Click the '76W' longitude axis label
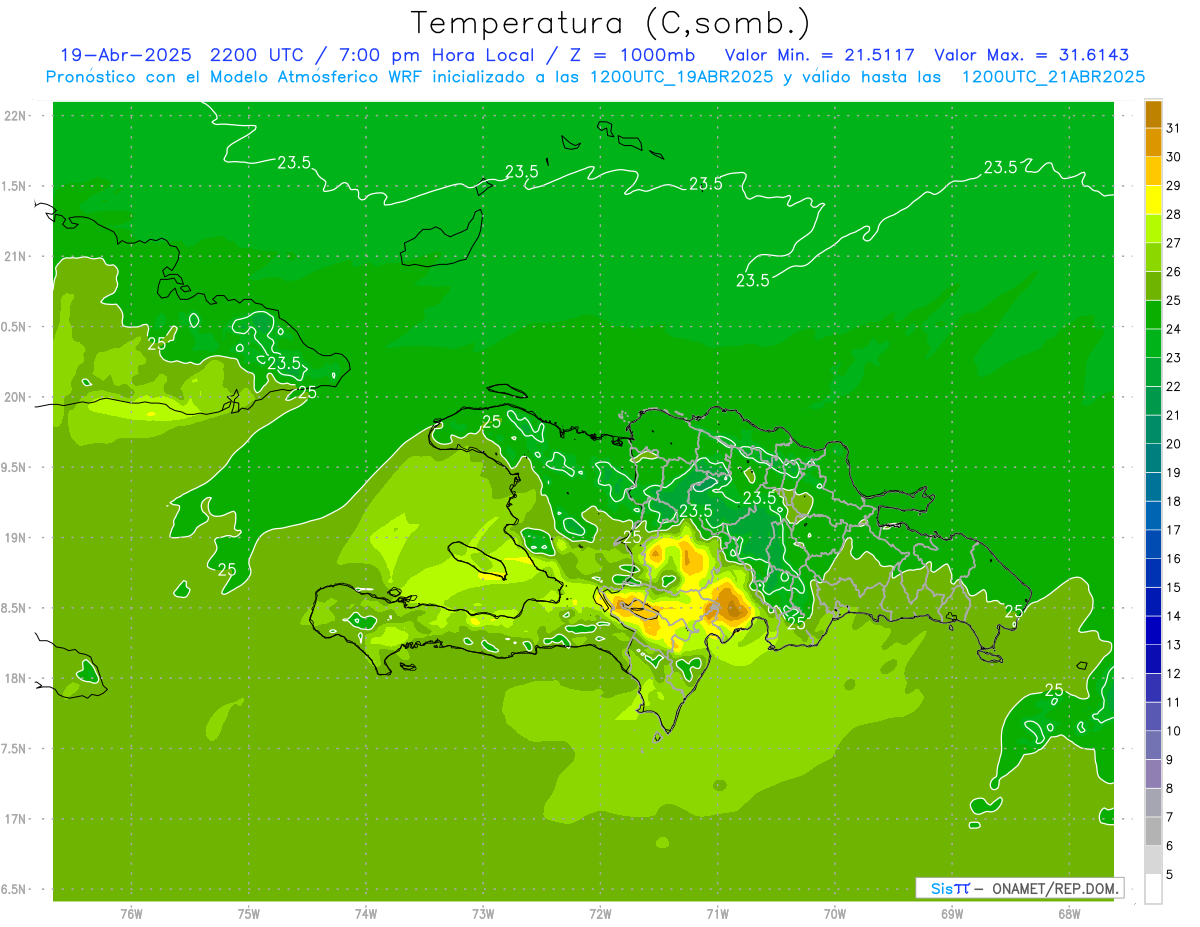 point(131,913)
